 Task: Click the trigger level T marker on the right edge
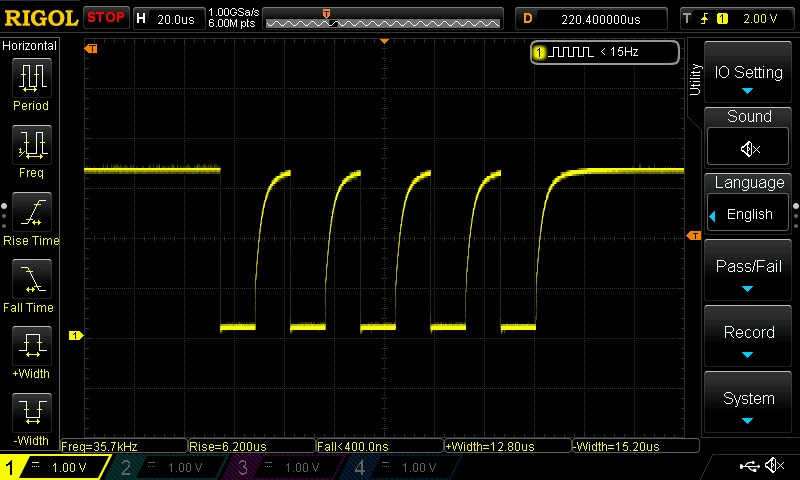click(x=694, y=236)
